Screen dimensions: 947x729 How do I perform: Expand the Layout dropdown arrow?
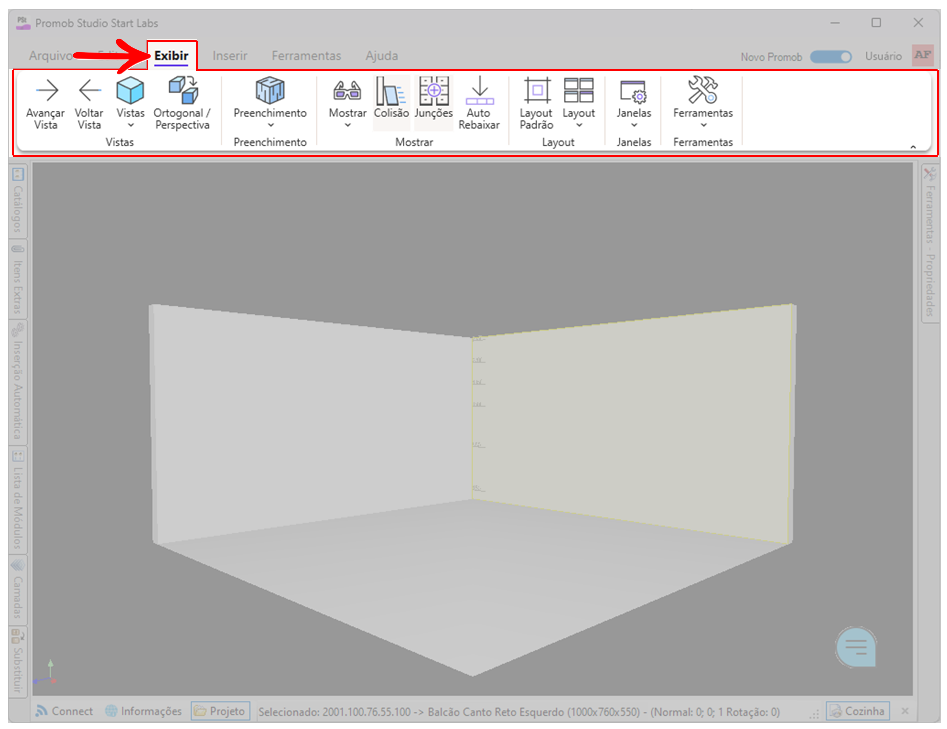[x=579, y=126]
